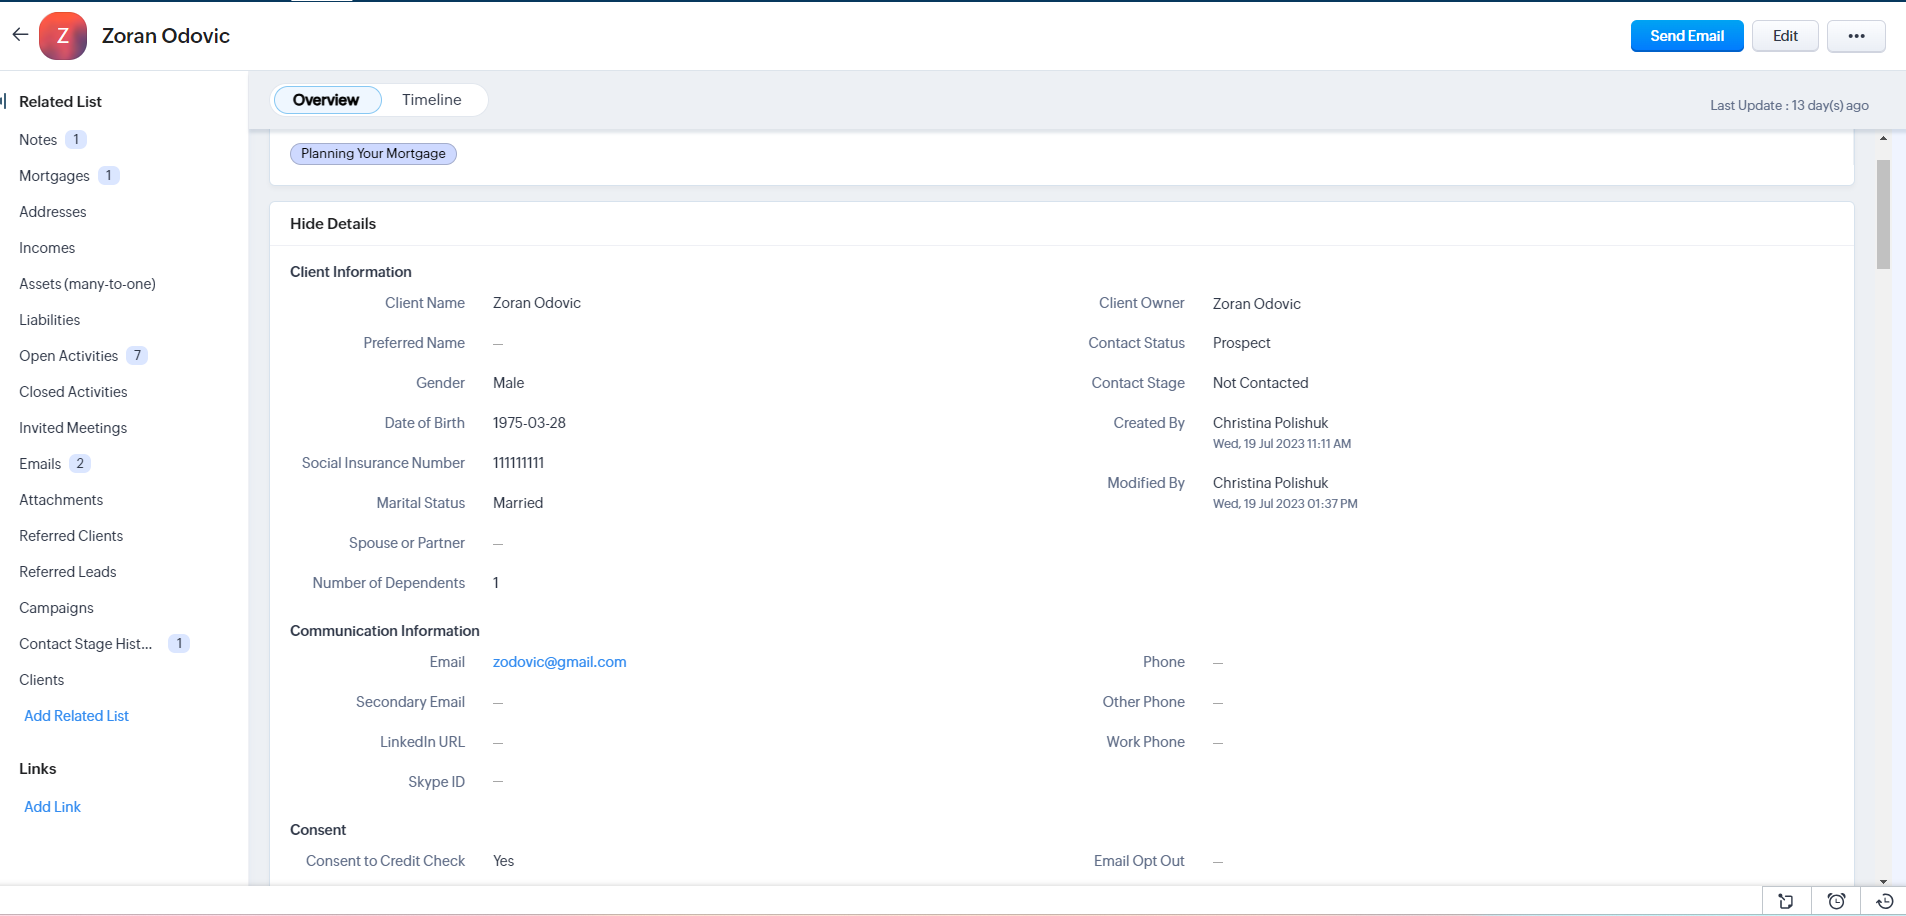This screenshot has height=916, width=1906.
Task: Select the Overview tab
Action: tap(326, 100)
